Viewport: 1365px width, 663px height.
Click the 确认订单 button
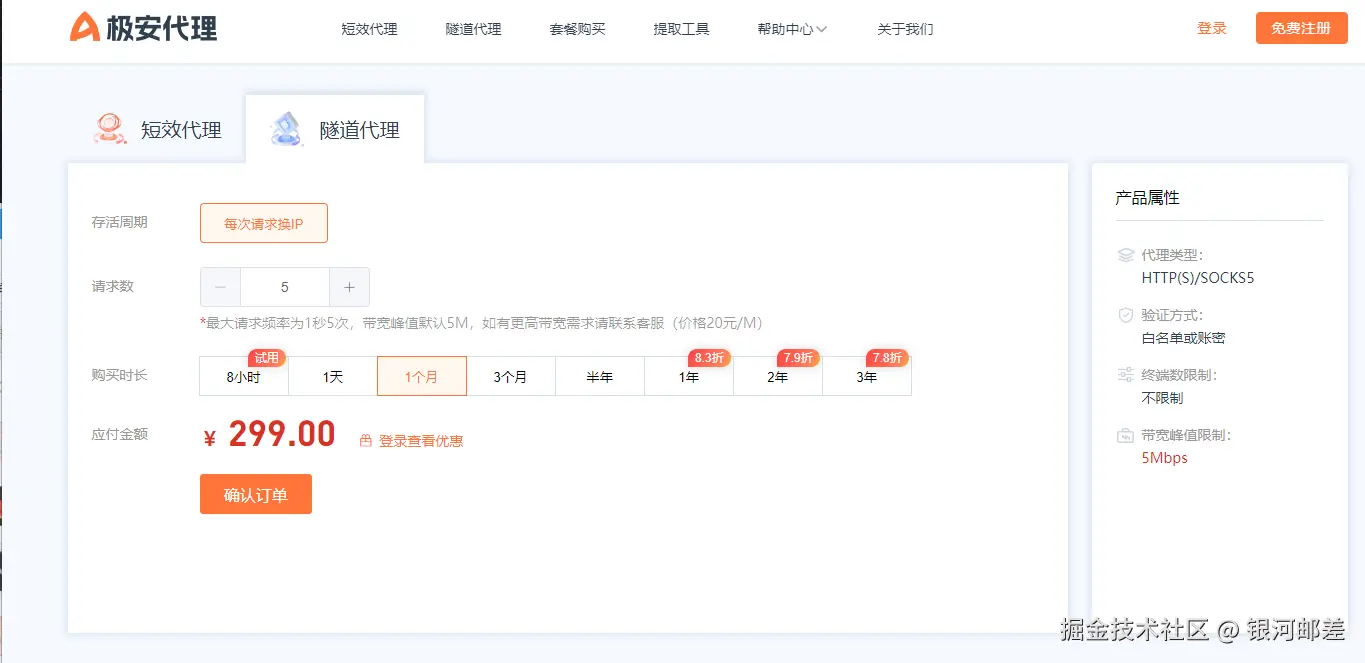[256, 494]
